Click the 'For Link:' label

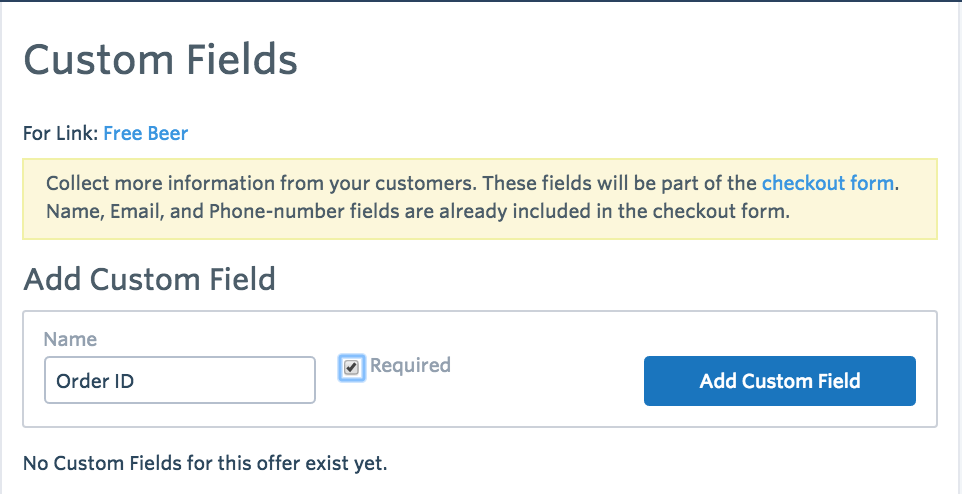coord(60,133)
